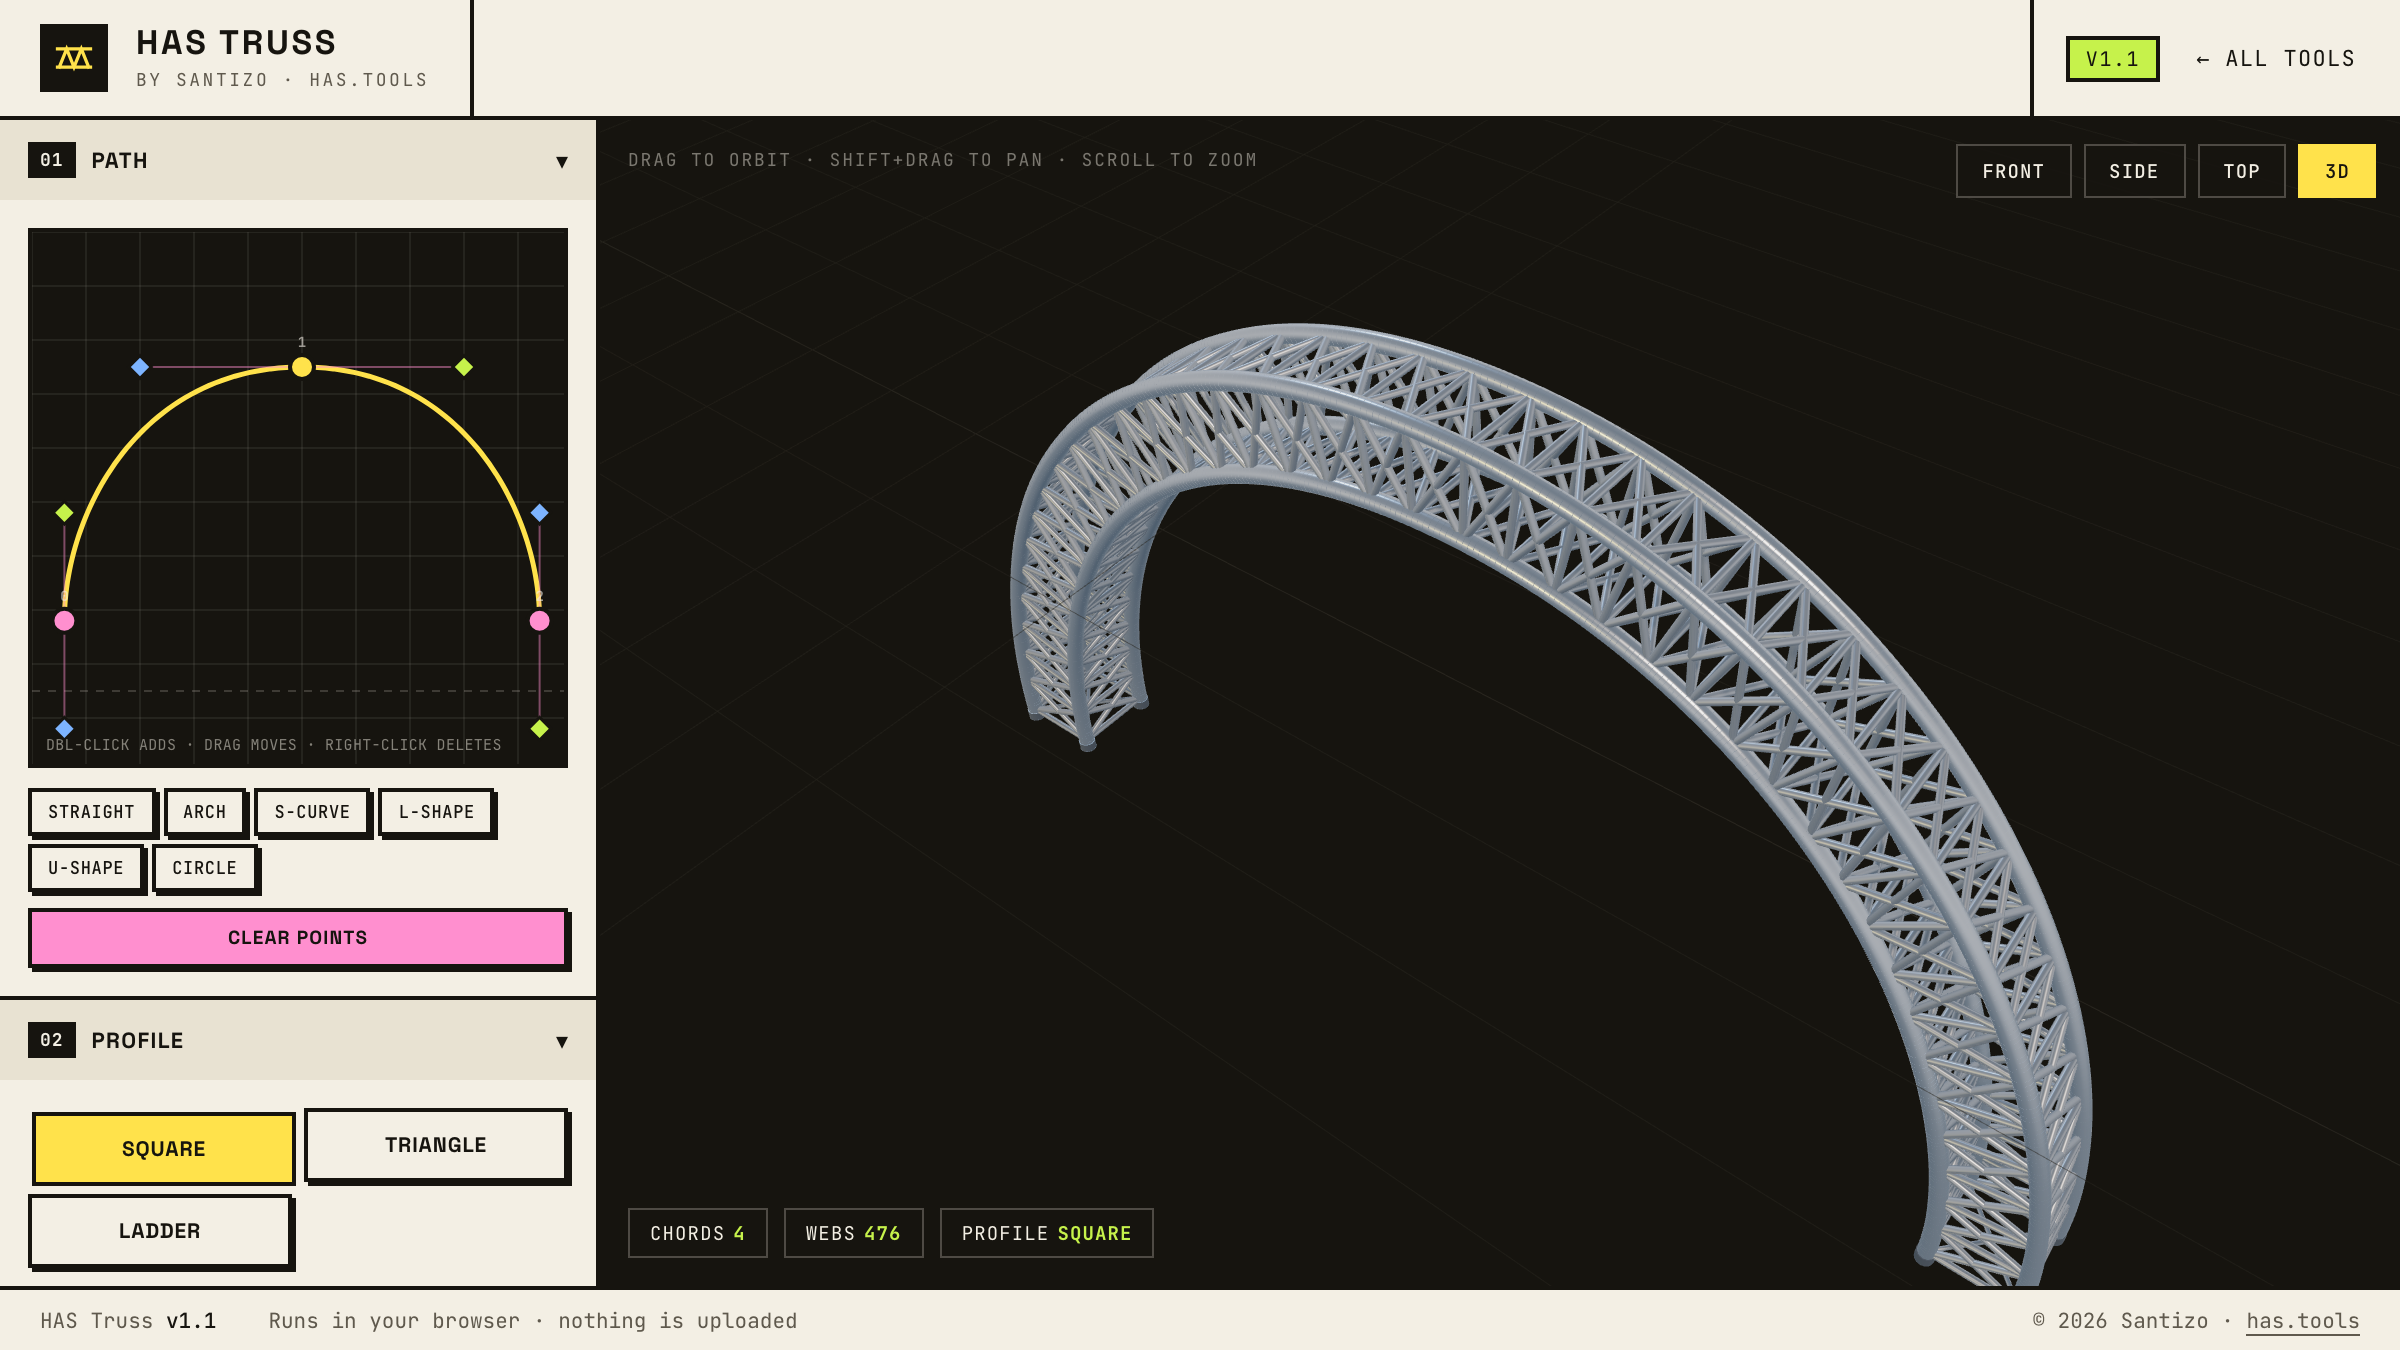
Task: Click the Chords 4 stat label
Action: (x=697, y=1233)
